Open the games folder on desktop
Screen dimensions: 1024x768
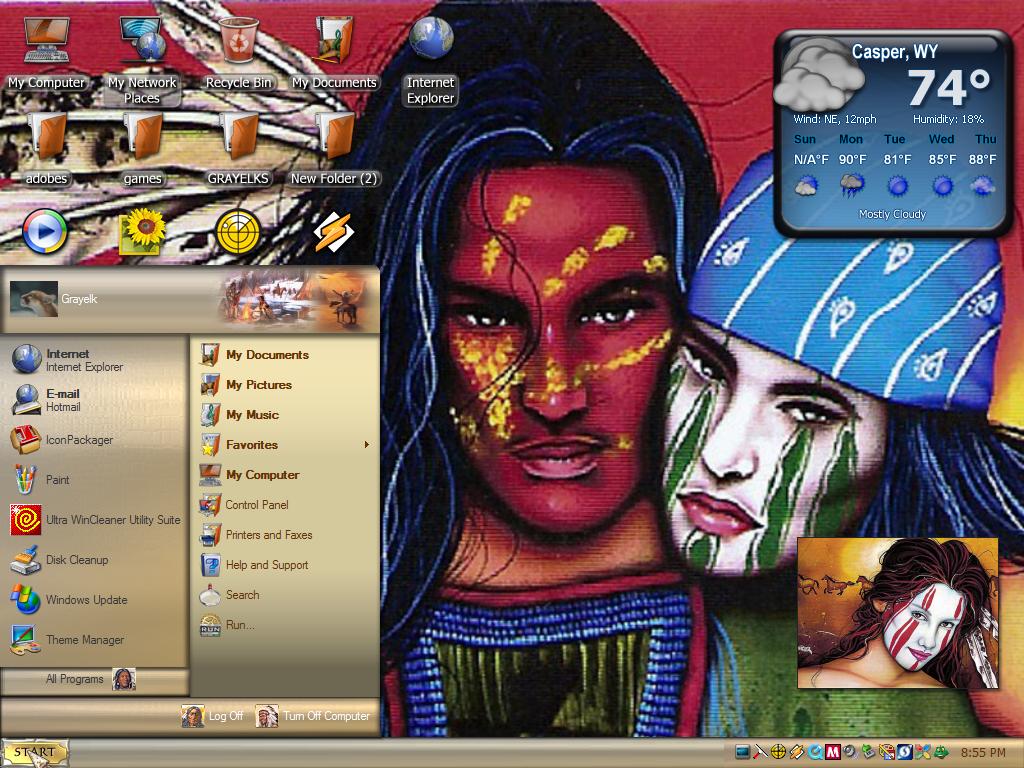coord(142,150)
